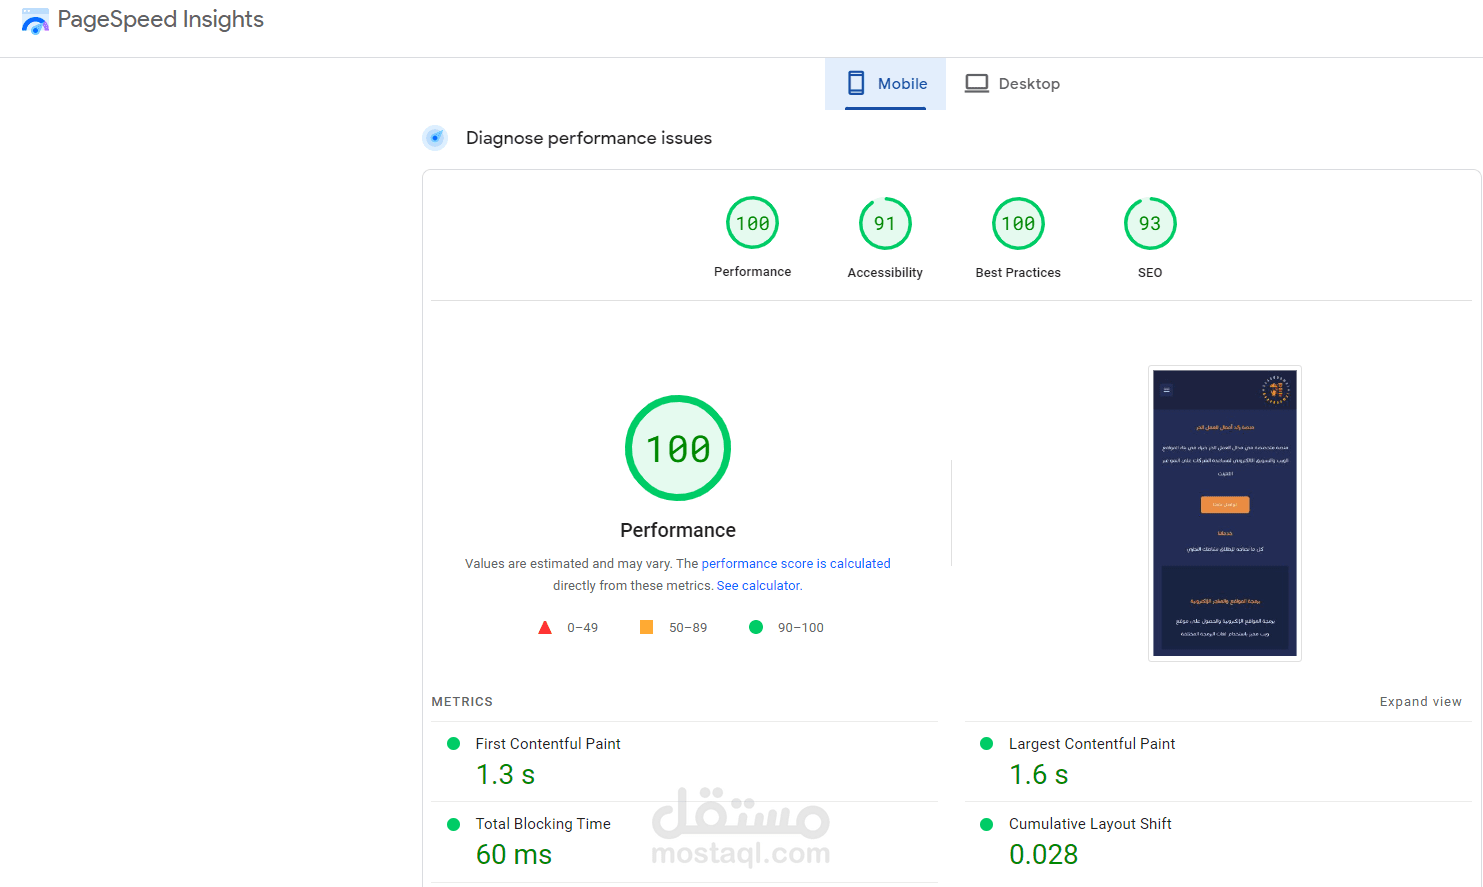
Task: Select First Contentful Paint metric name
Action: point(548,744)
